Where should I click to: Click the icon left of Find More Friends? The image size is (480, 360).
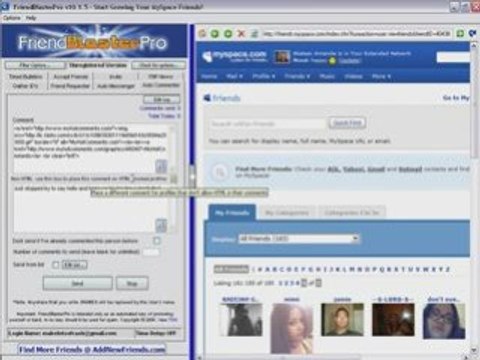220,172
